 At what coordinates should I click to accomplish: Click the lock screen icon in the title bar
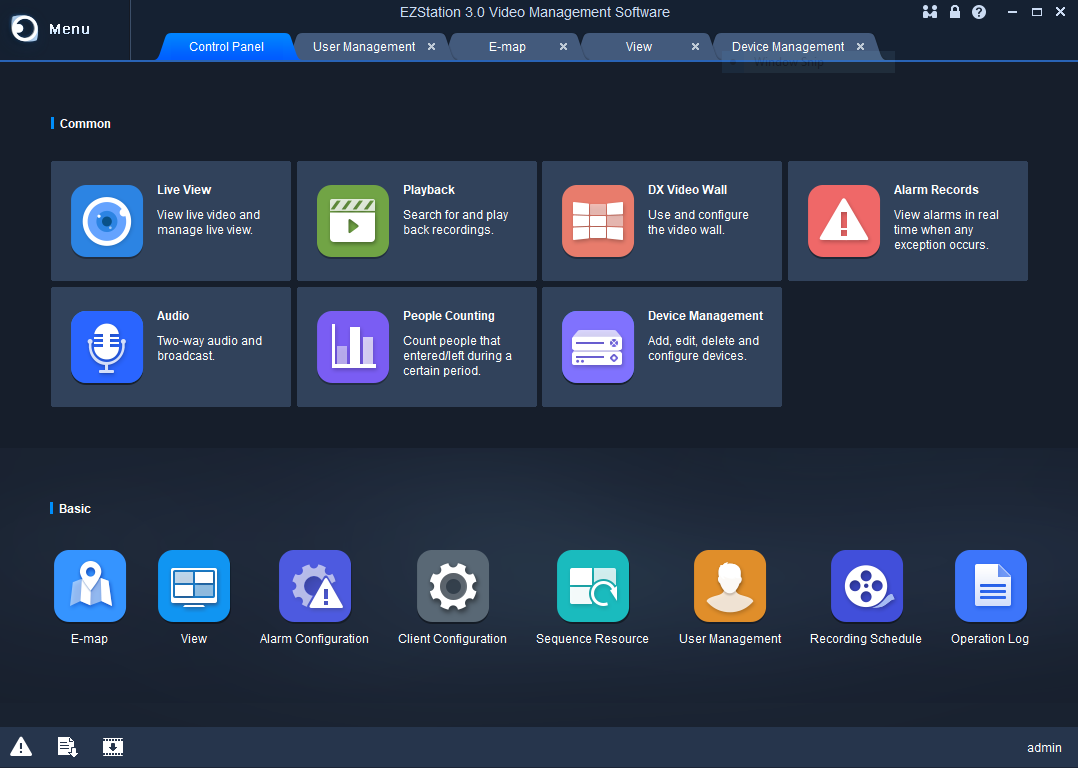[954, 12]
